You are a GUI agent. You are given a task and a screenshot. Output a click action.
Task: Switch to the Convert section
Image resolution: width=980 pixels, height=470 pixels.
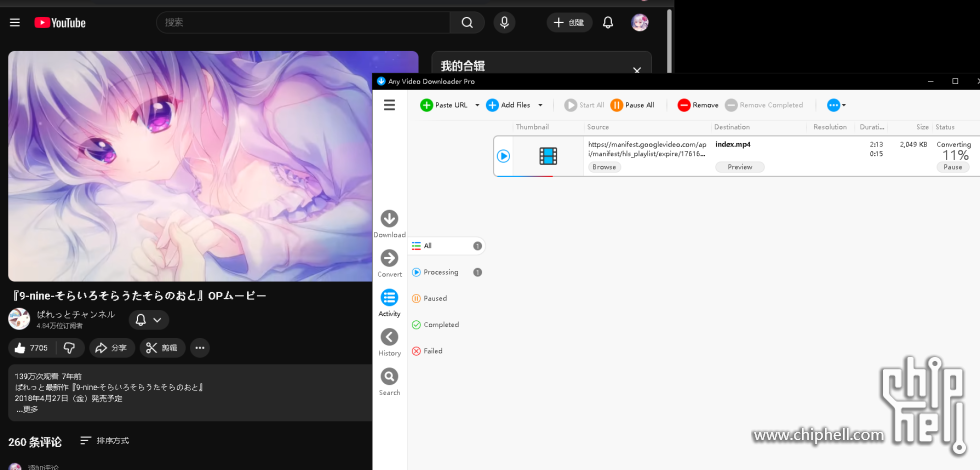[x=389, y=258]
